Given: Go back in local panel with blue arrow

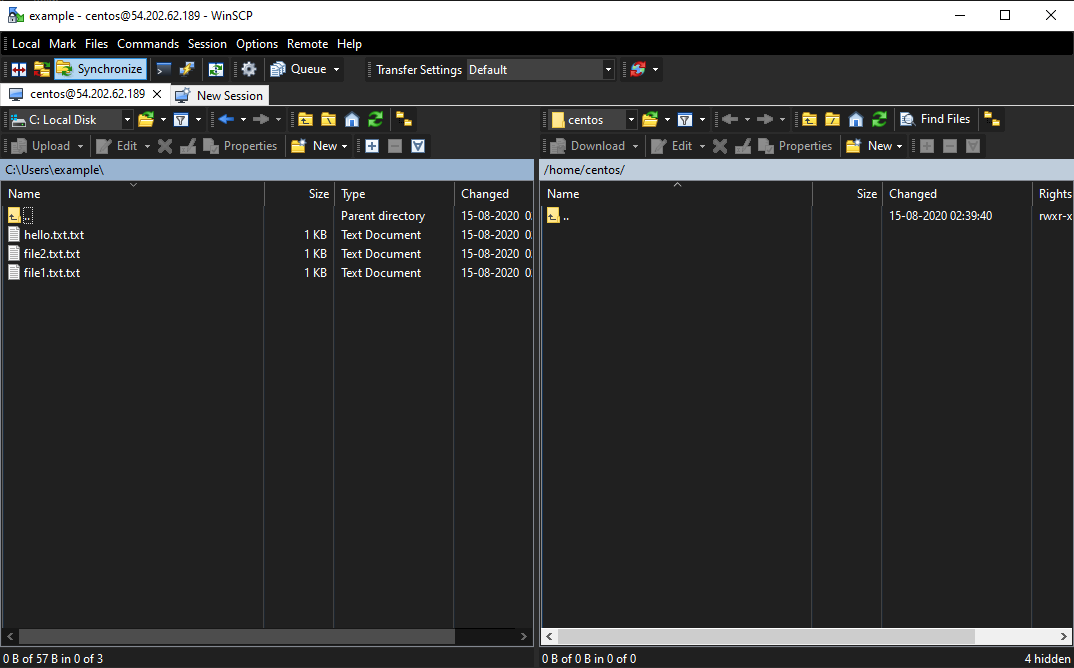Looking at the screenshot, I should [226, 120].
